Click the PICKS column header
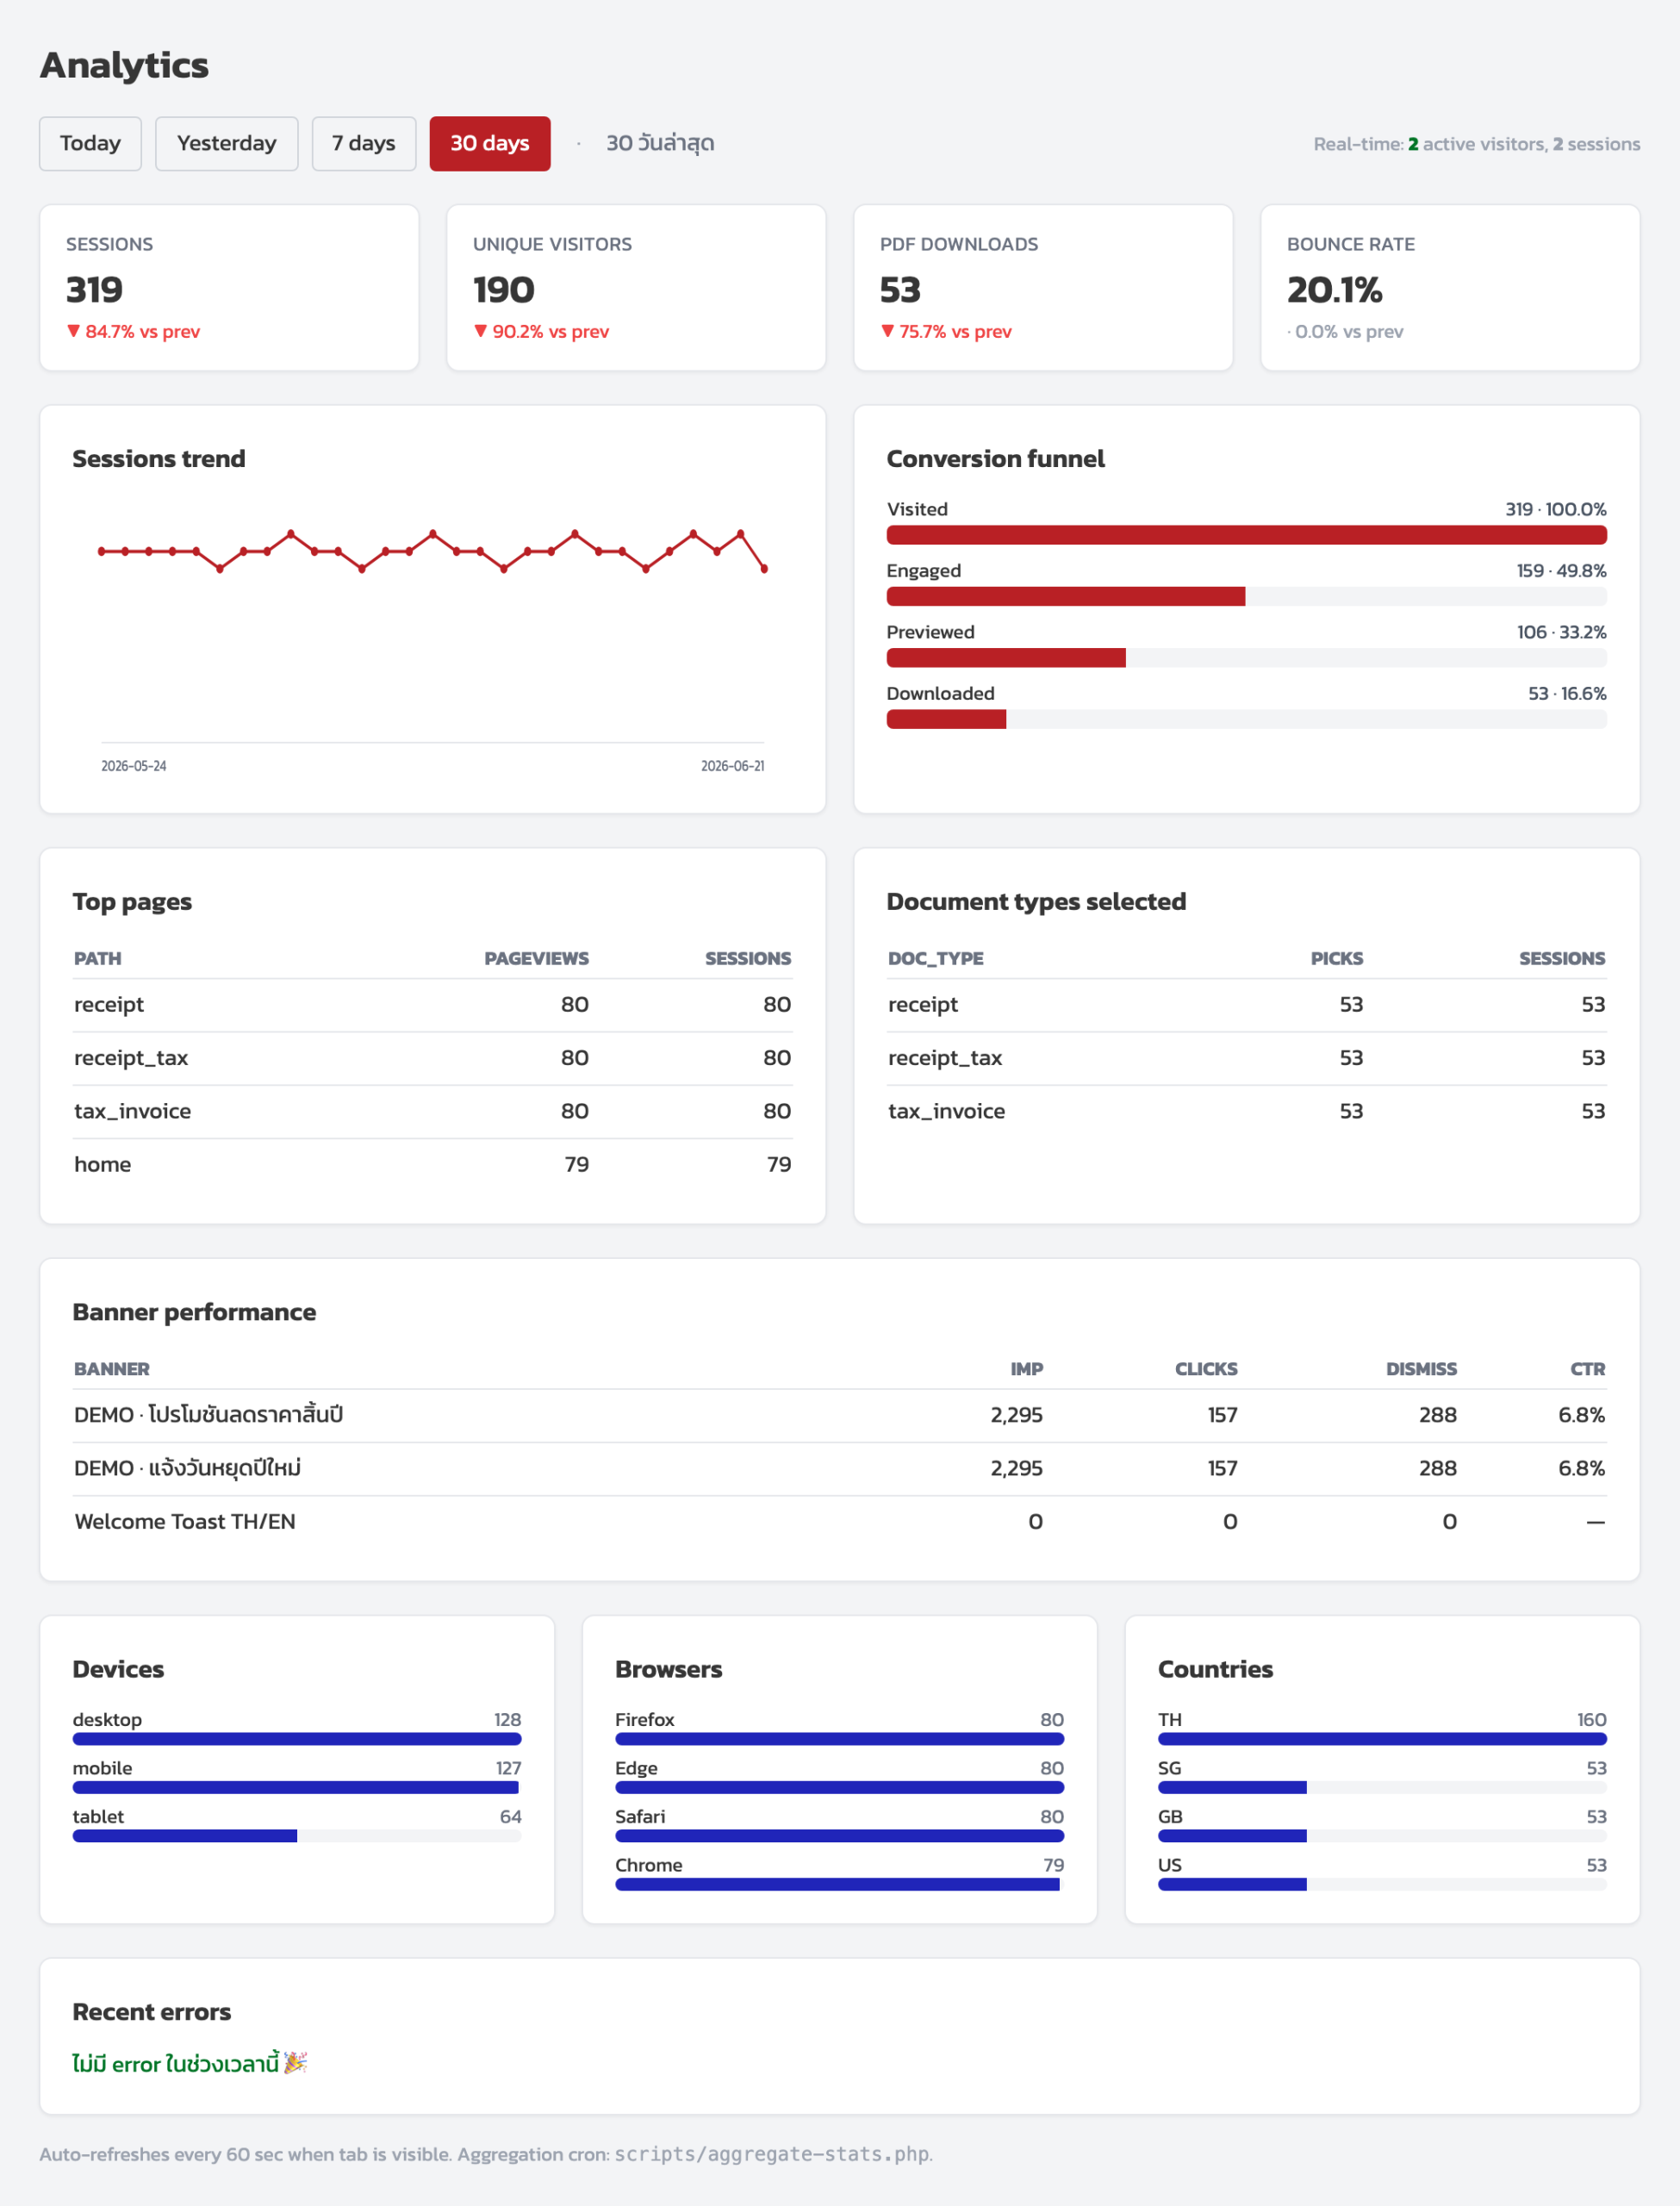The width and height of the screenshot is (1680, 2206). coord(1336,958)
